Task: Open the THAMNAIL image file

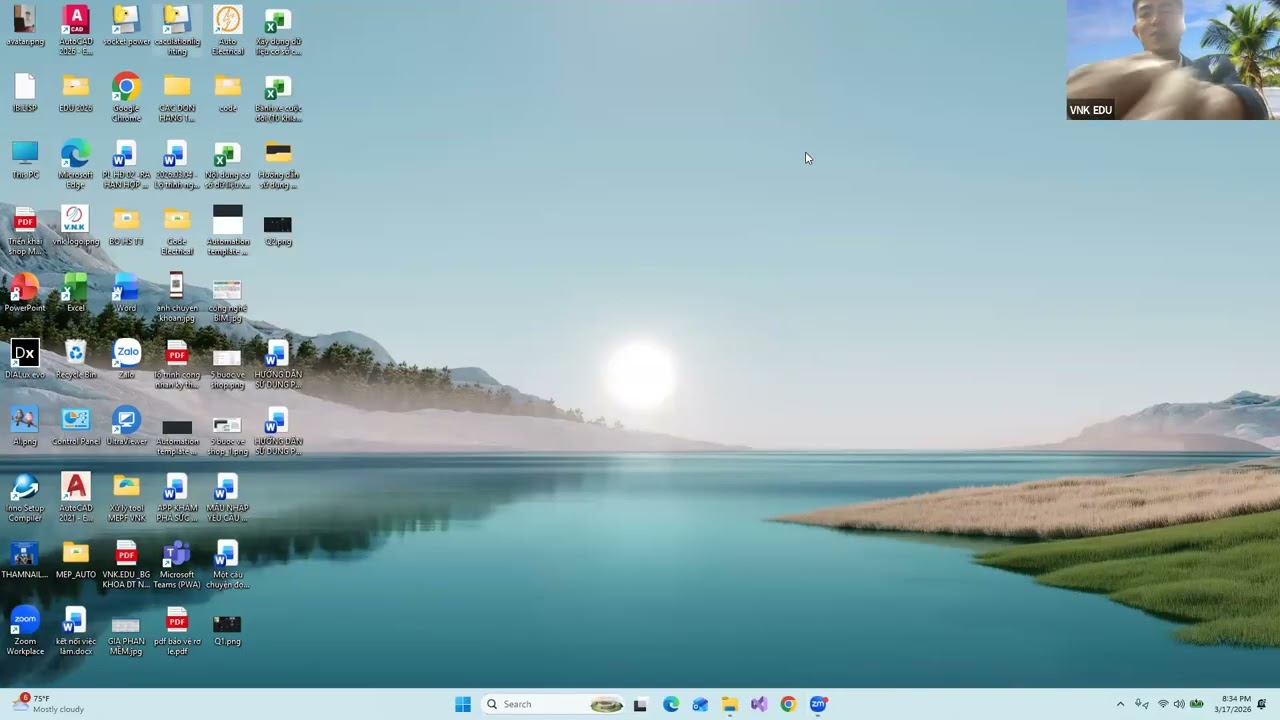Action: point(25,560)
